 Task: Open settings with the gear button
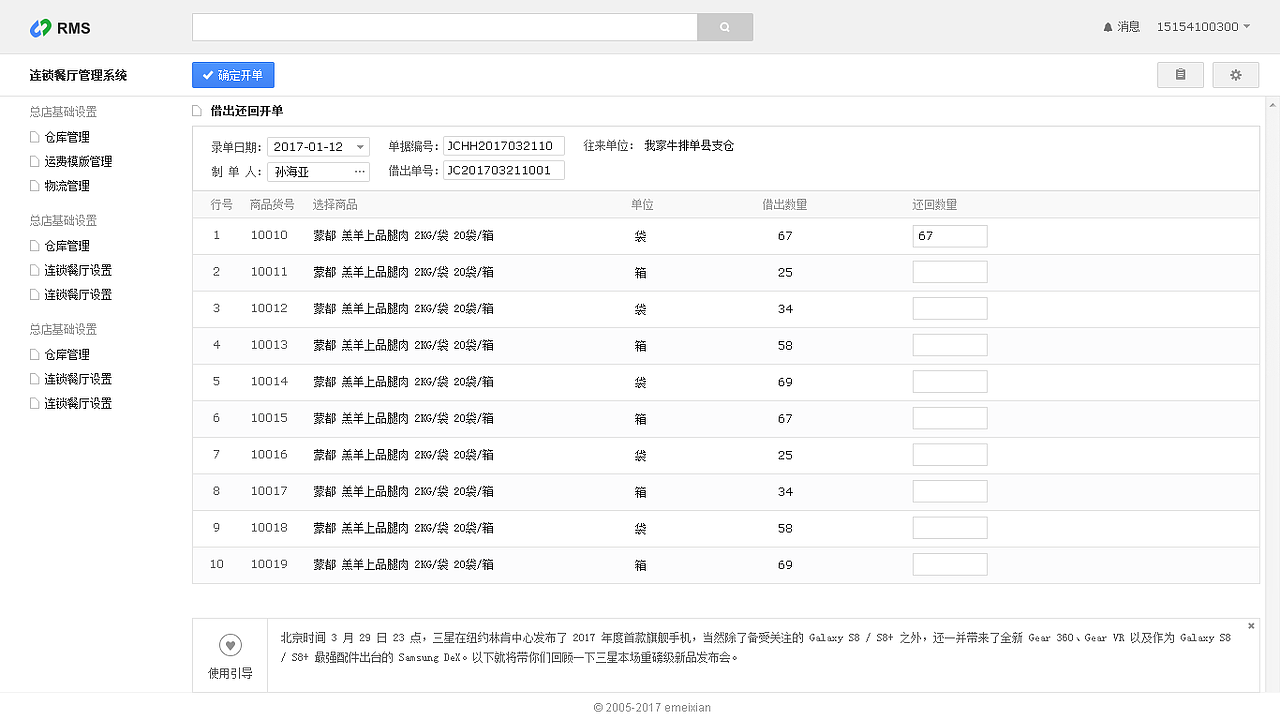pyautogui.click(x=1236, y=75)
